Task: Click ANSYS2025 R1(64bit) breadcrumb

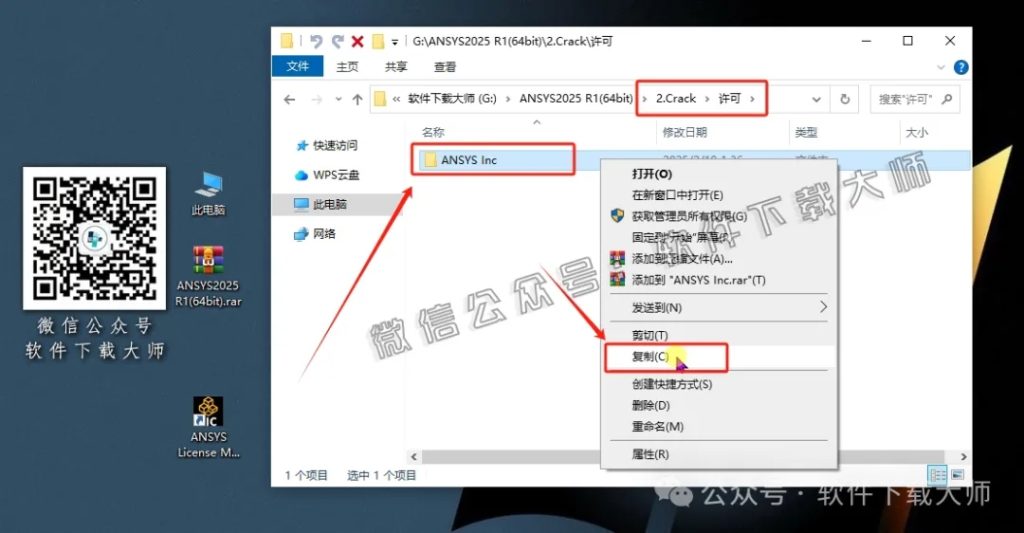Action: tap(576, 99)
